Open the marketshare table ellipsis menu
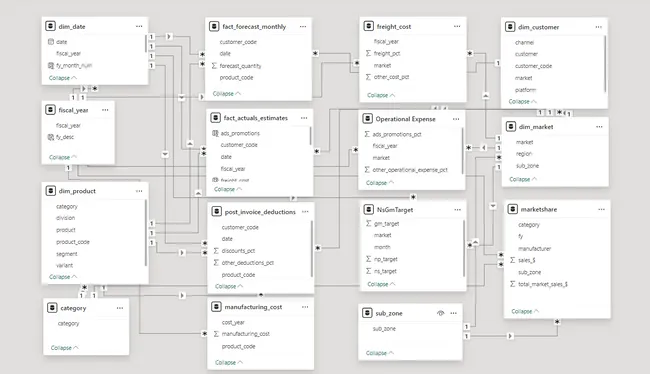650x374 pixels. click(601, 209)
